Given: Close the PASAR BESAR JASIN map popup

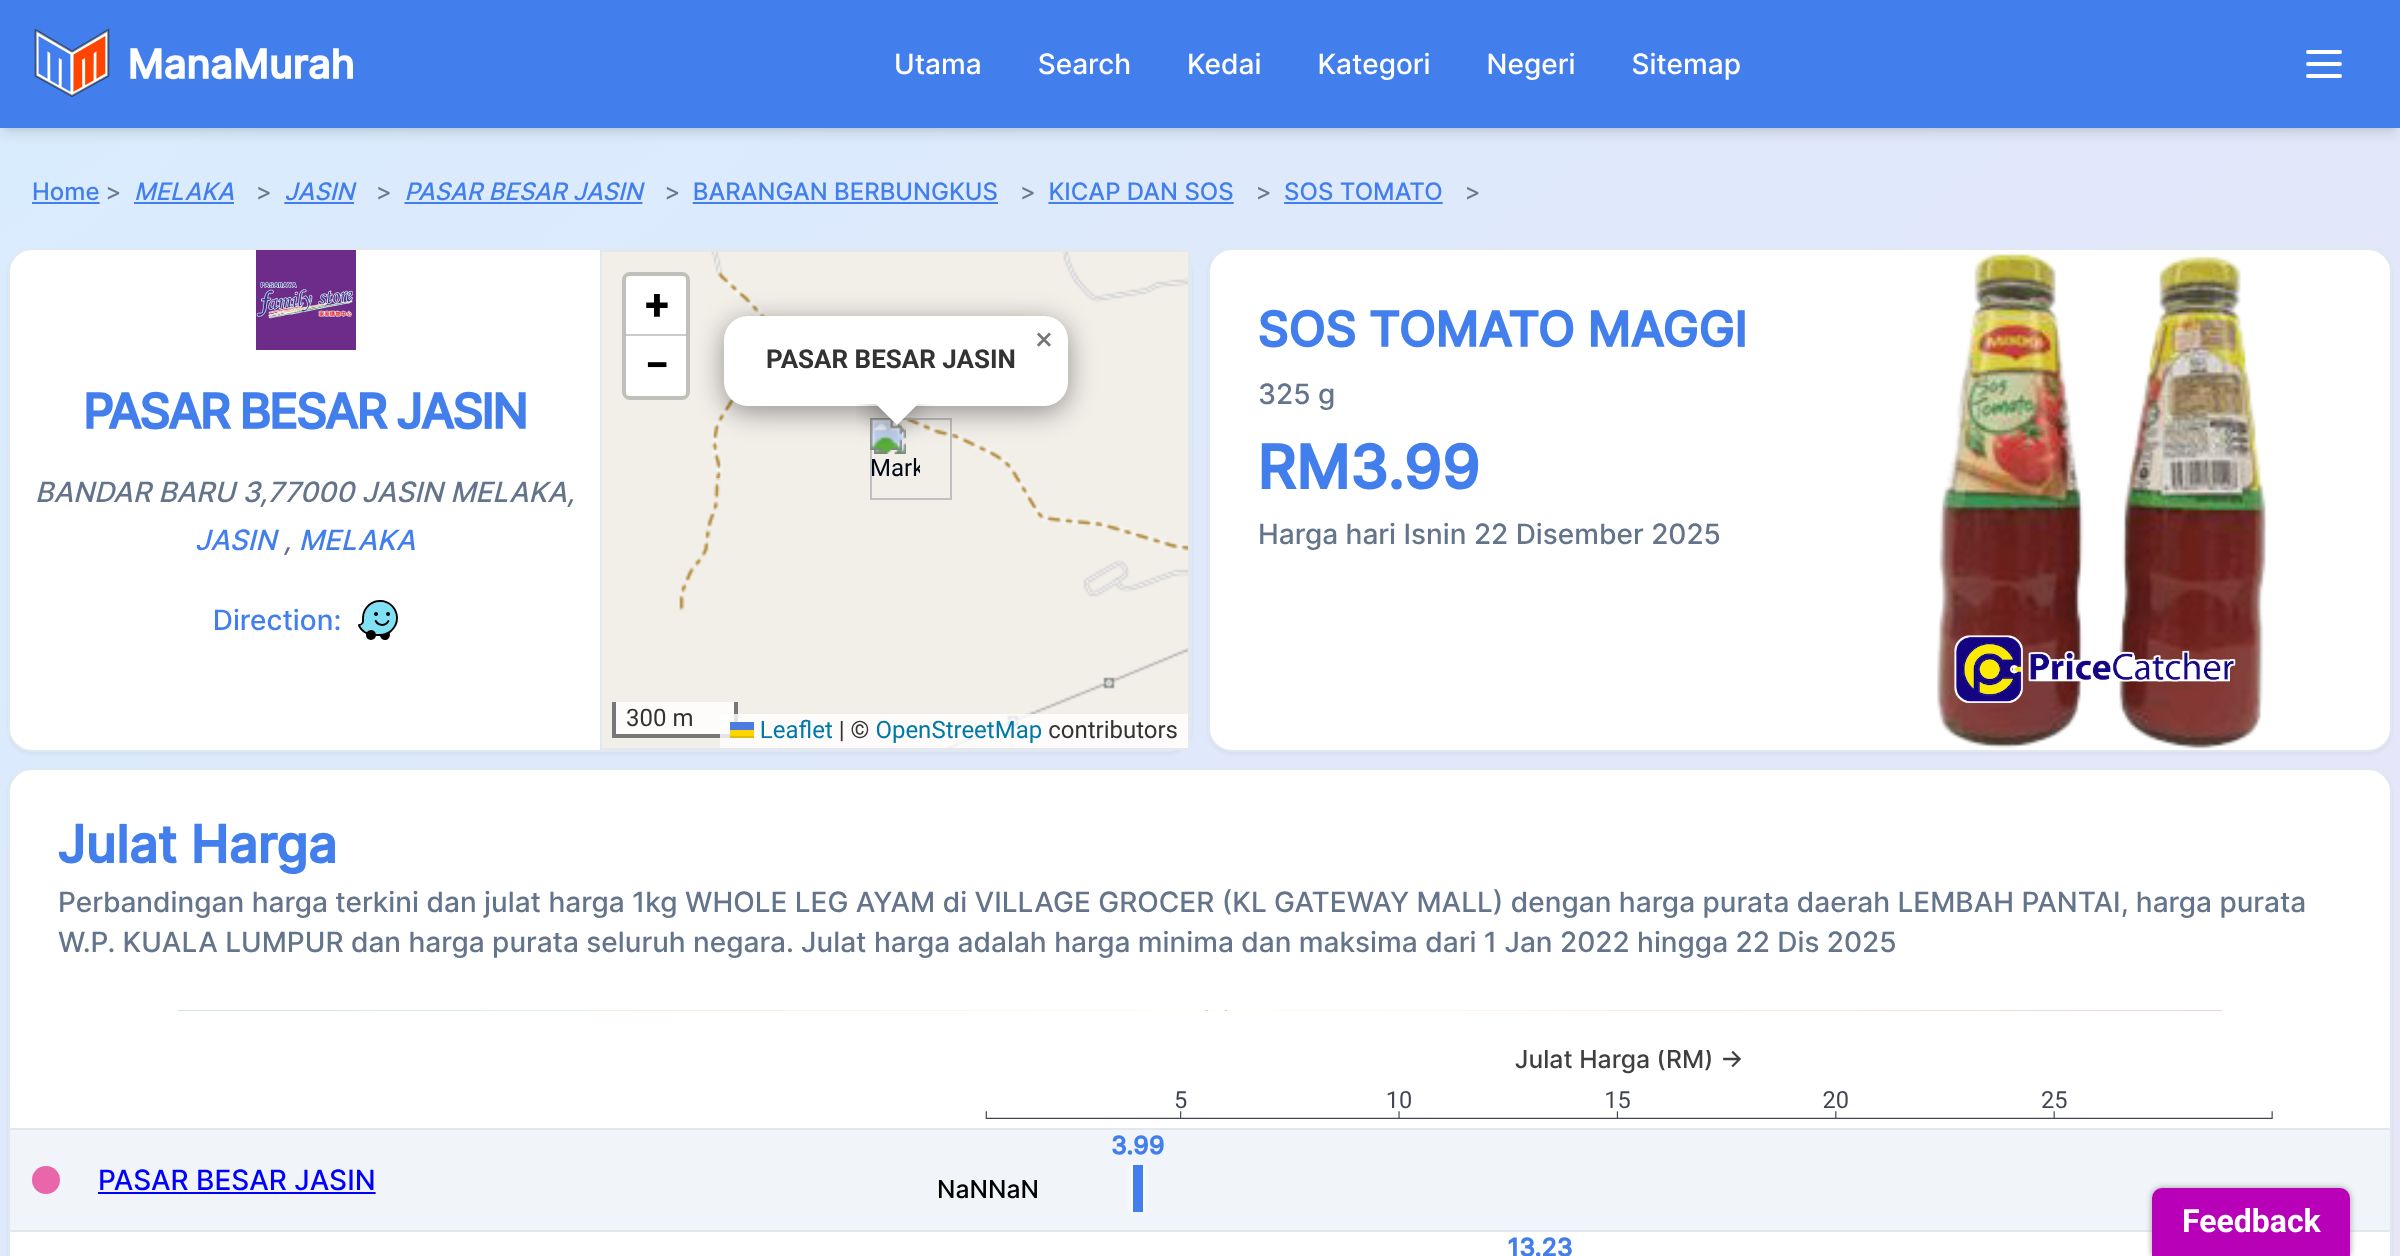Looking at the screenshot, I should pos(1043,340).
